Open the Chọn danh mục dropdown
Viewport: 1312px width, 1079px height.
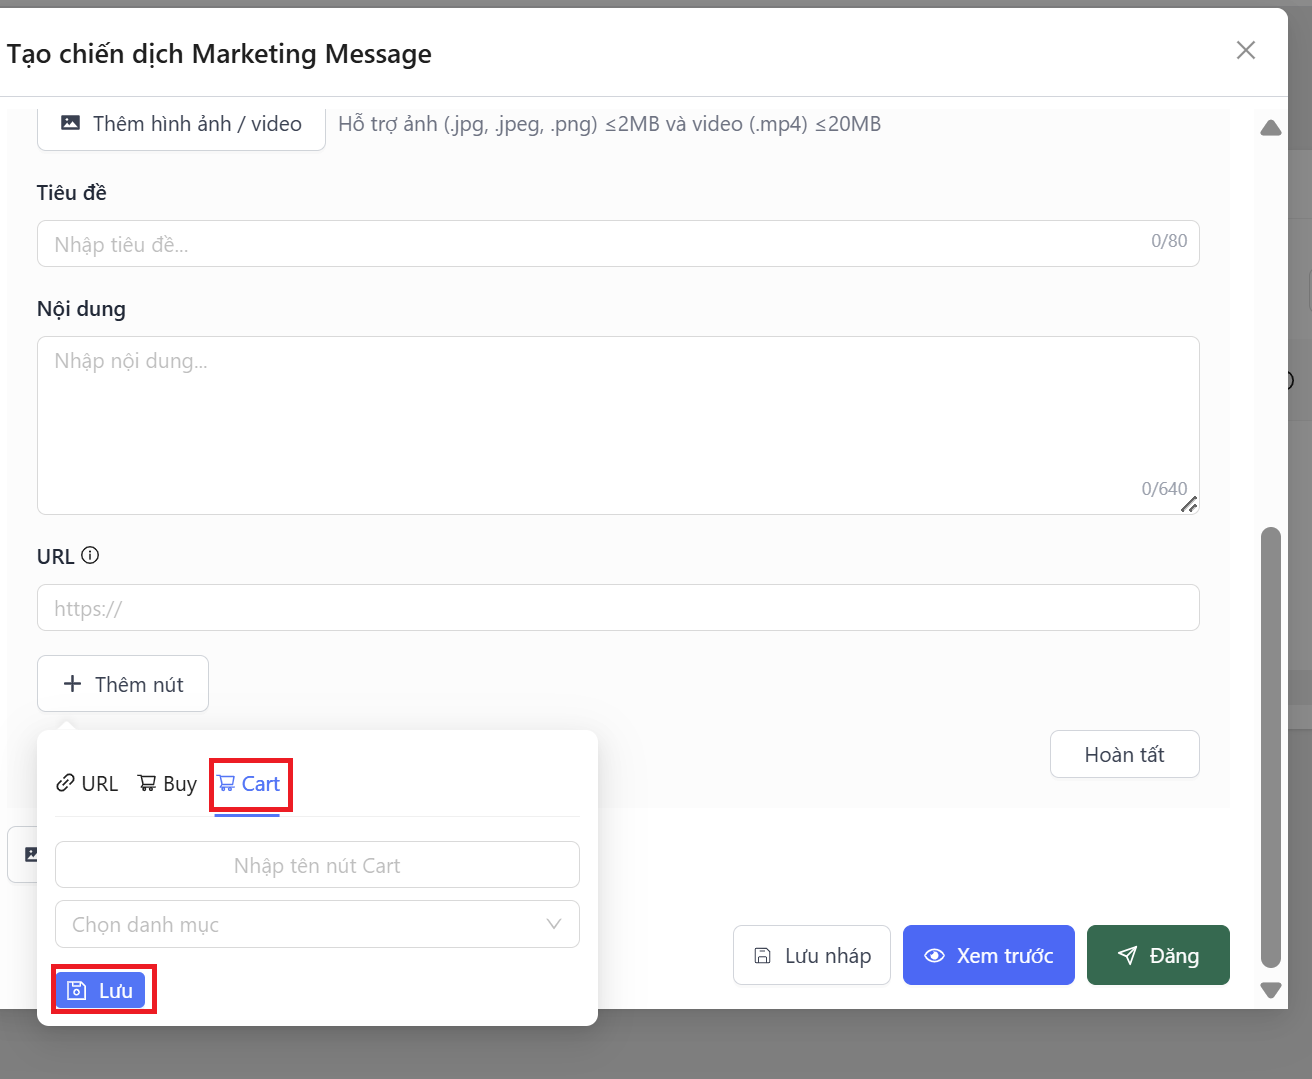click(317, 924)
